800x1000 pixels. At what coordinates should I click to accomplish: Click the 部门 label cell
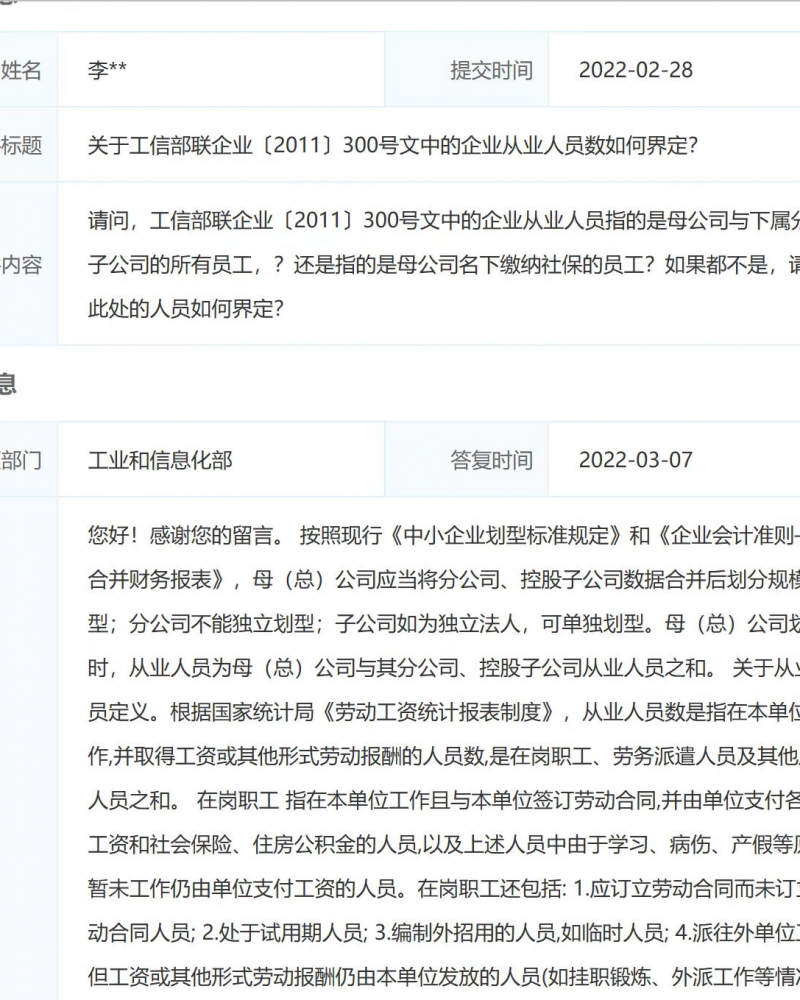click(29, 460)
